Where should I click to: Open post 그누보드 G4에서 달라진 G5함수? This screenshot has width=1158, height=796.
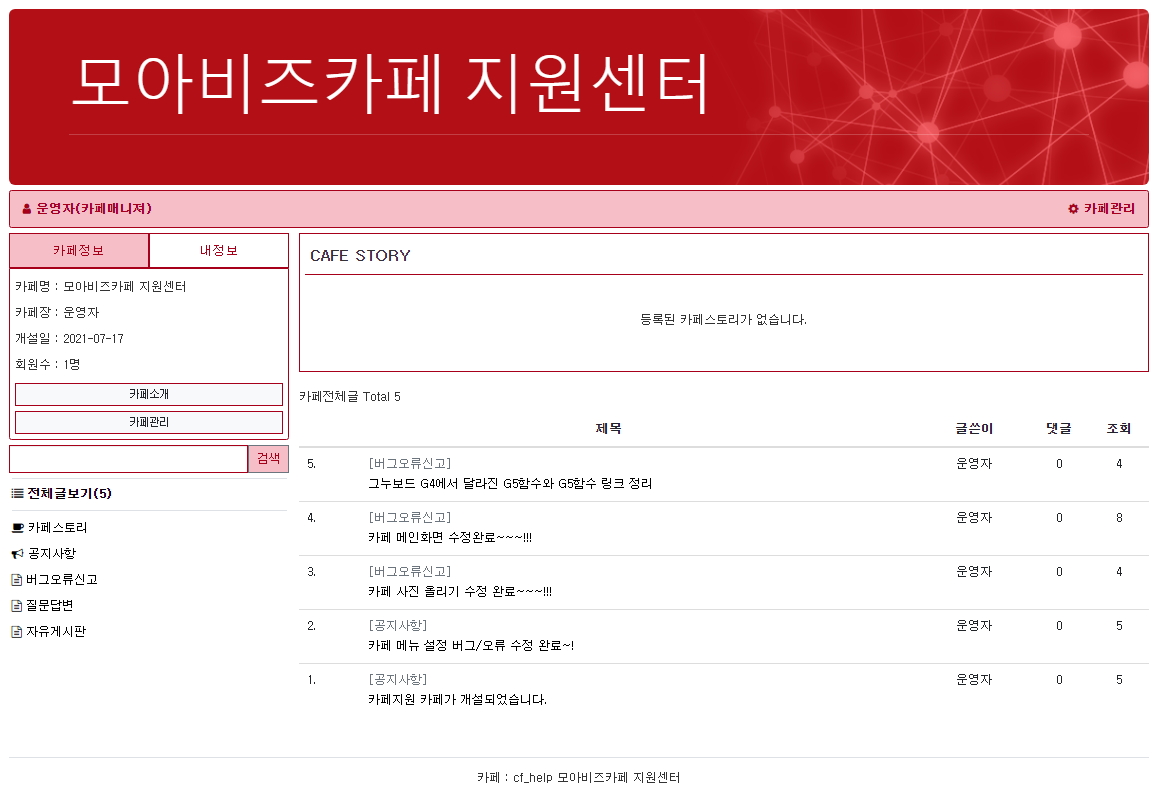510,484
